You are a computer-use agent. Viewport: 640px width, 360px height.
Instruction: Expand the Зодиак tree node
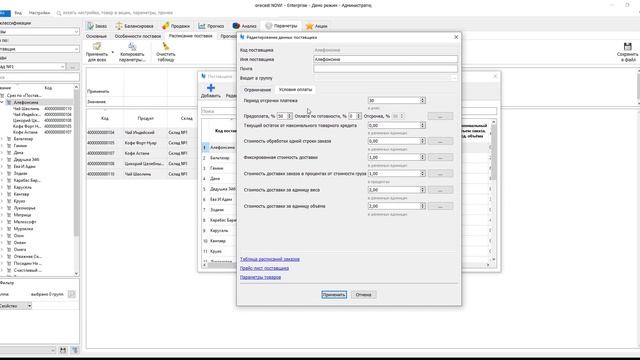tap(2, 173)
